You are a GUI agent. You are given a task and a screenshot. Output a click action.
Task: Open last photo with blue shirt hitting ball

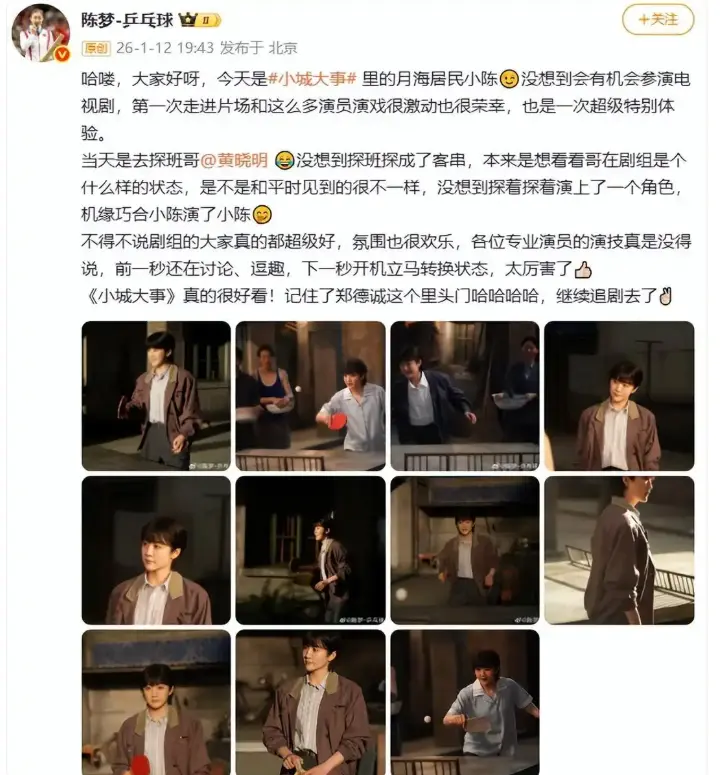click(465, 702)
